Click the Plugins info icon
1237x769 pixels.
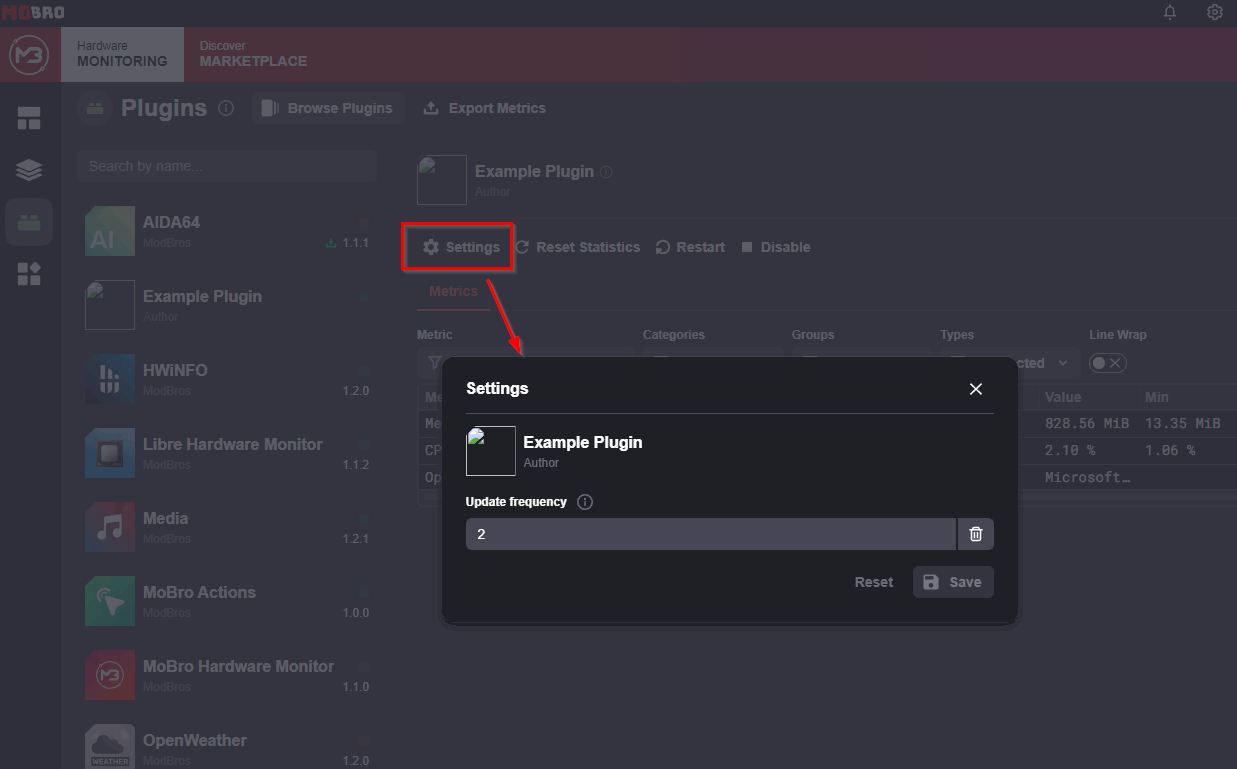coord(226,108)
